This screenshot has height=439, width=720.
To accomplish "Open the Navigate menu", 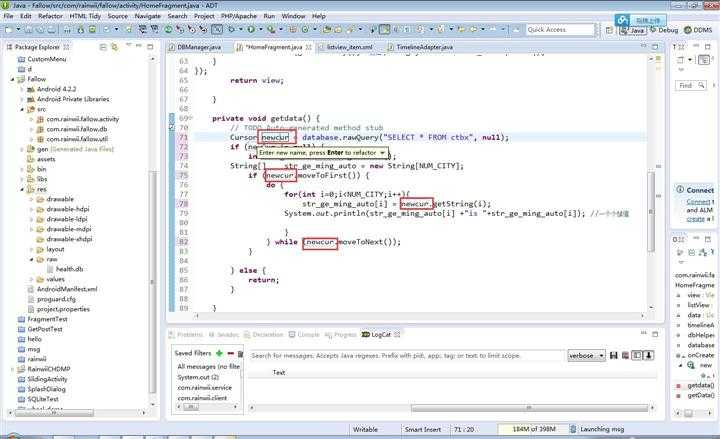I will 148,16.
